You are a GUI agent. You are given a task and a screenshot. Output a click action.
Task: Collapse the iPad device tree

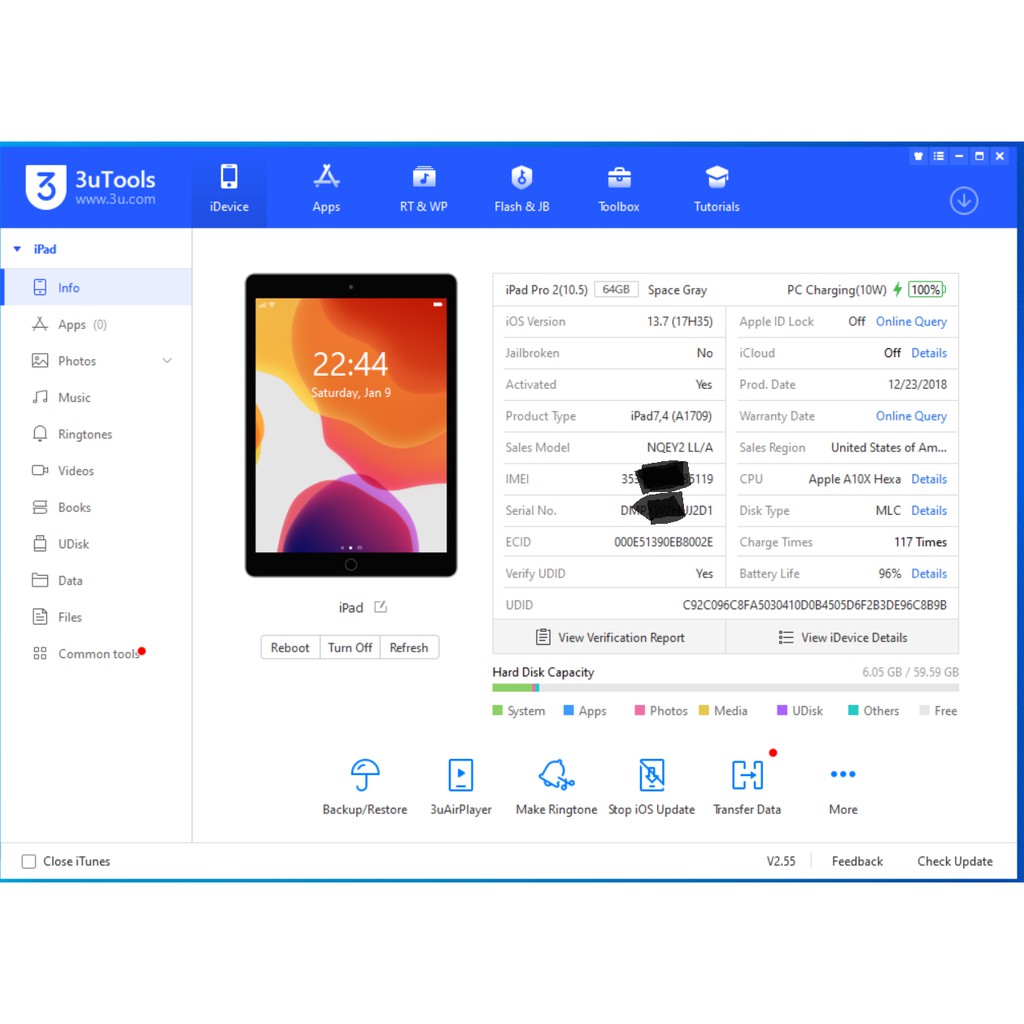click(x=17, y=249)
